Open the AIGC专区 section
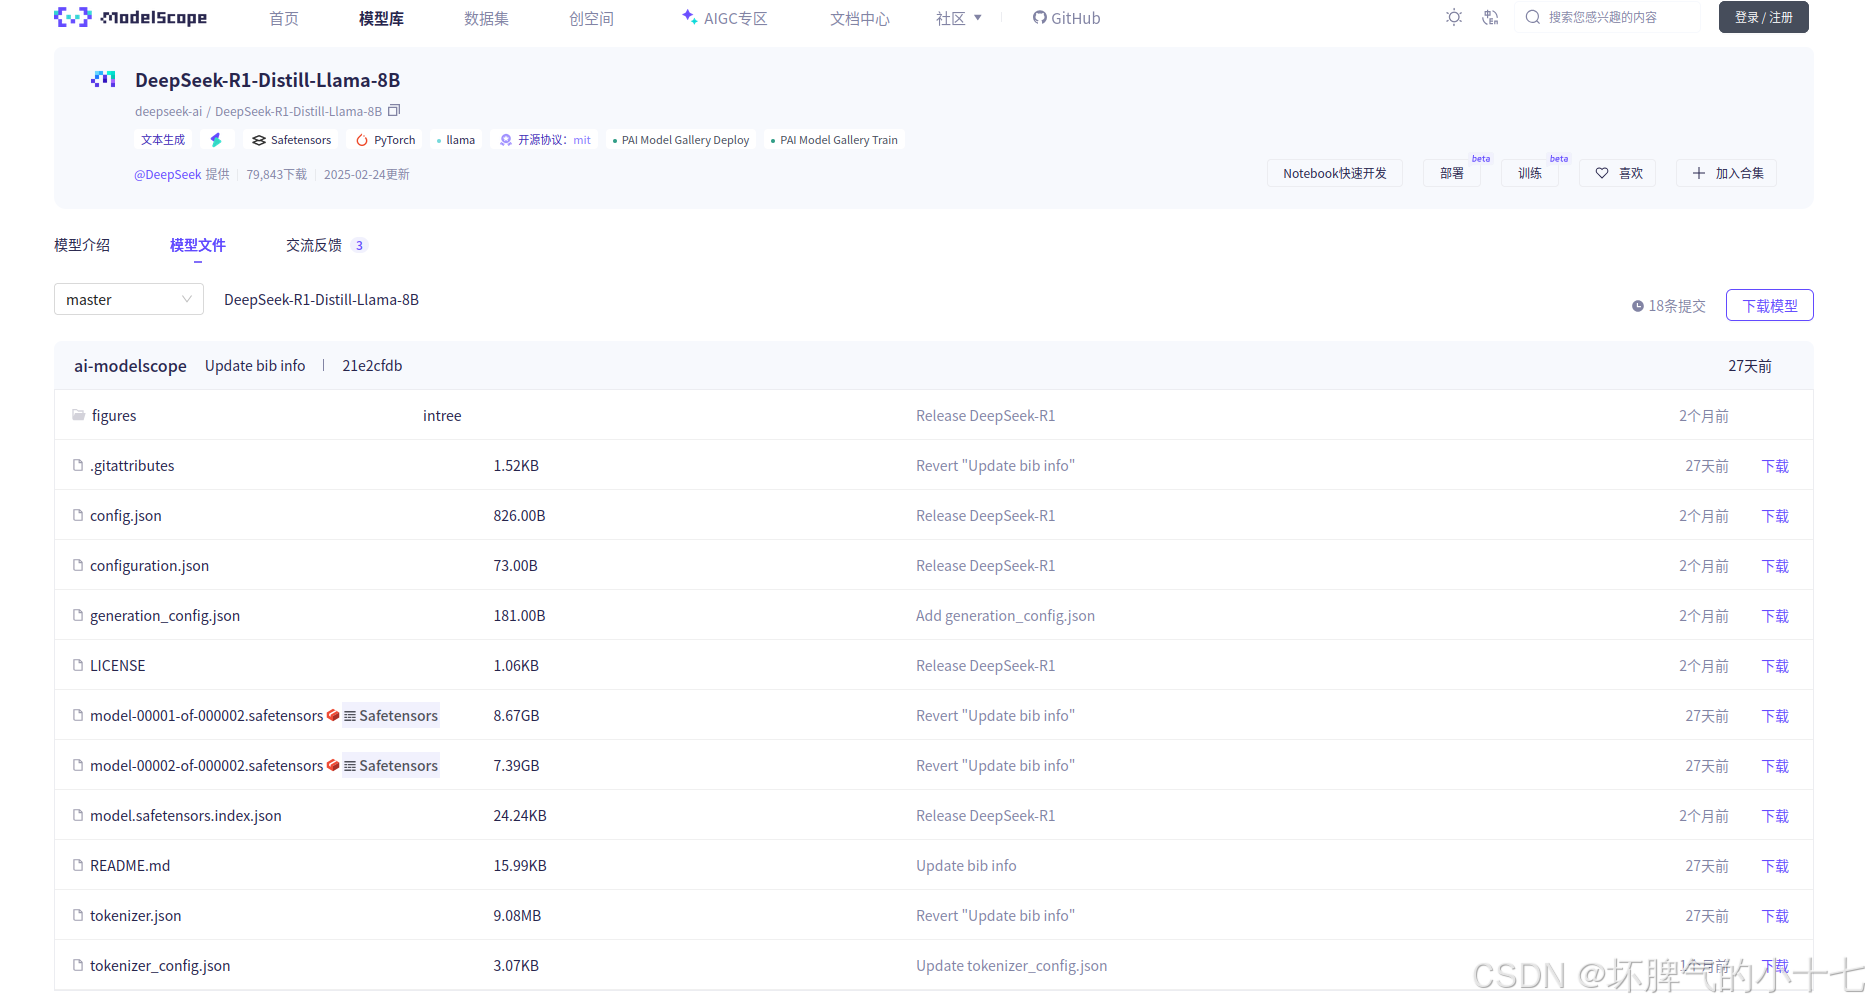 coord(724,18)
